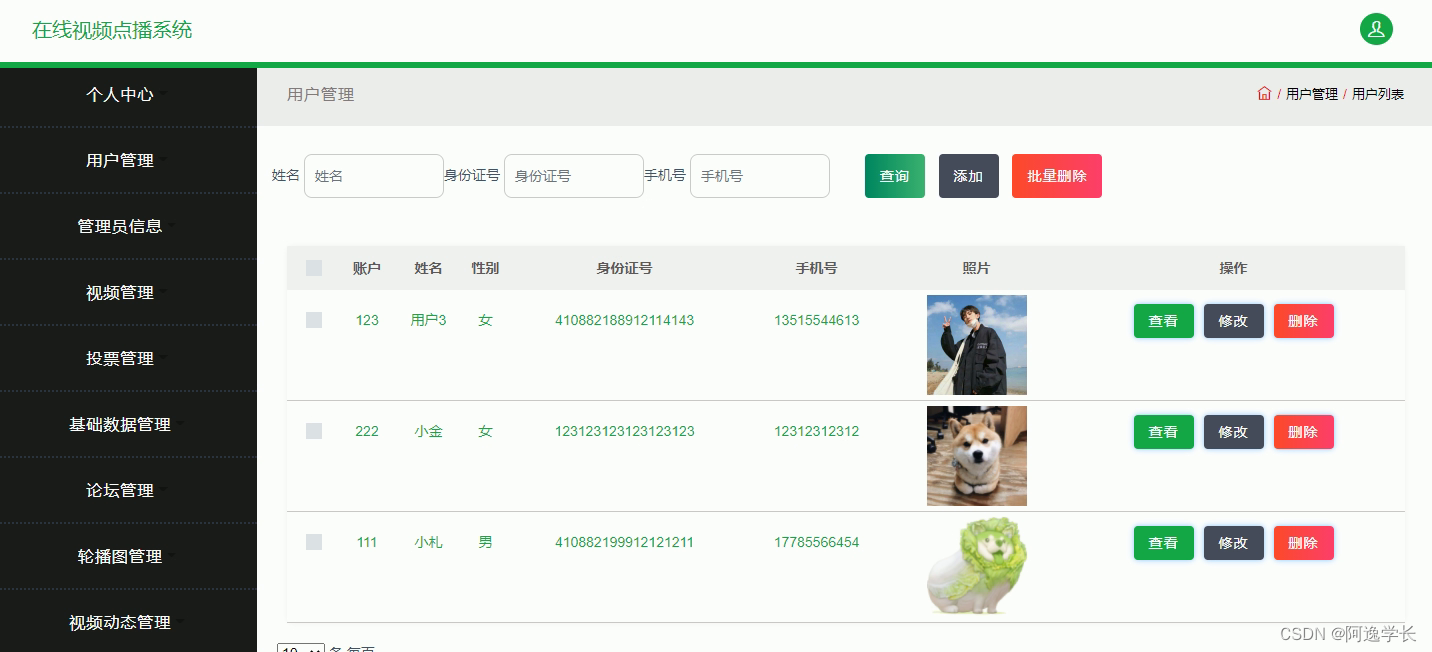
Task: Click the 操作 column header
Action: click(1234, 268)
